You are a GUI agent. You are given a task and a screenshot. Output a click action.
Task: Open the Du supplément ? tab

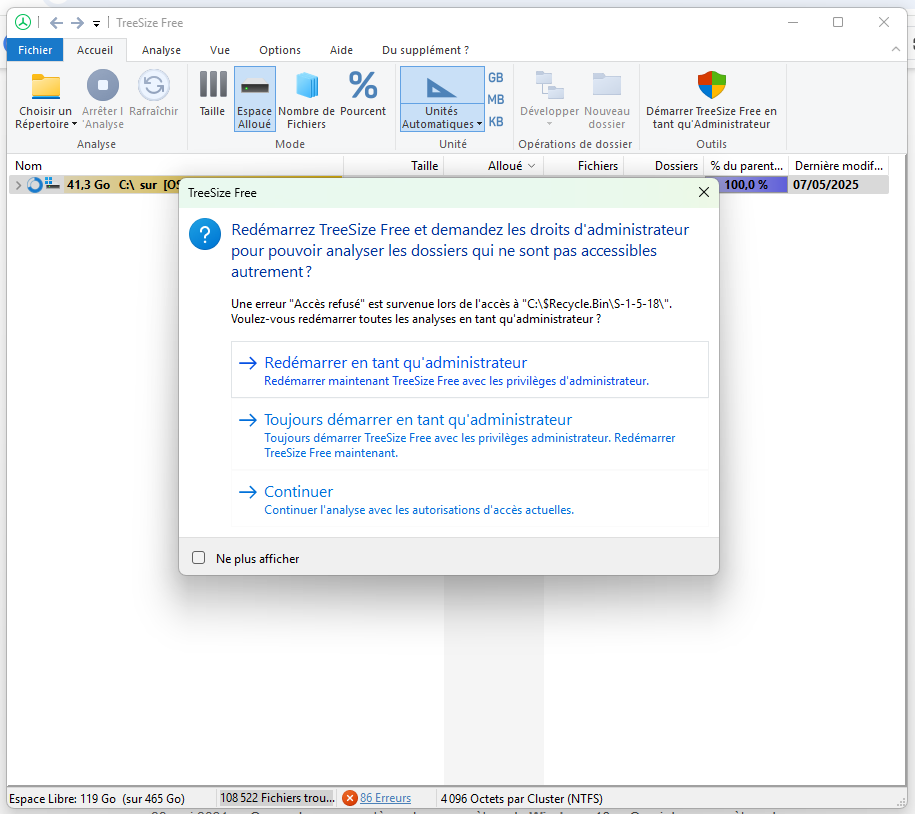pyautogui.click(x=425, y=50)
